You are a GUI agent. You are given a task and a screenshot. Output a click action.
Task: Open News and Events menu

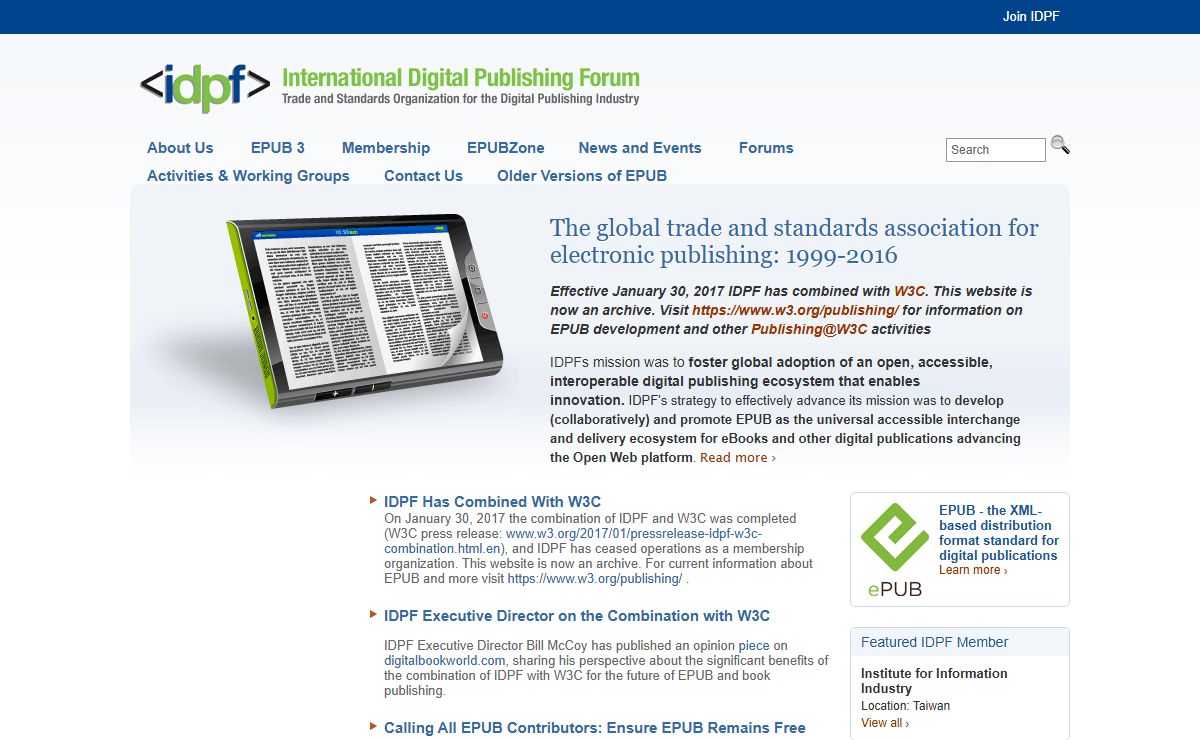[640, 148]
